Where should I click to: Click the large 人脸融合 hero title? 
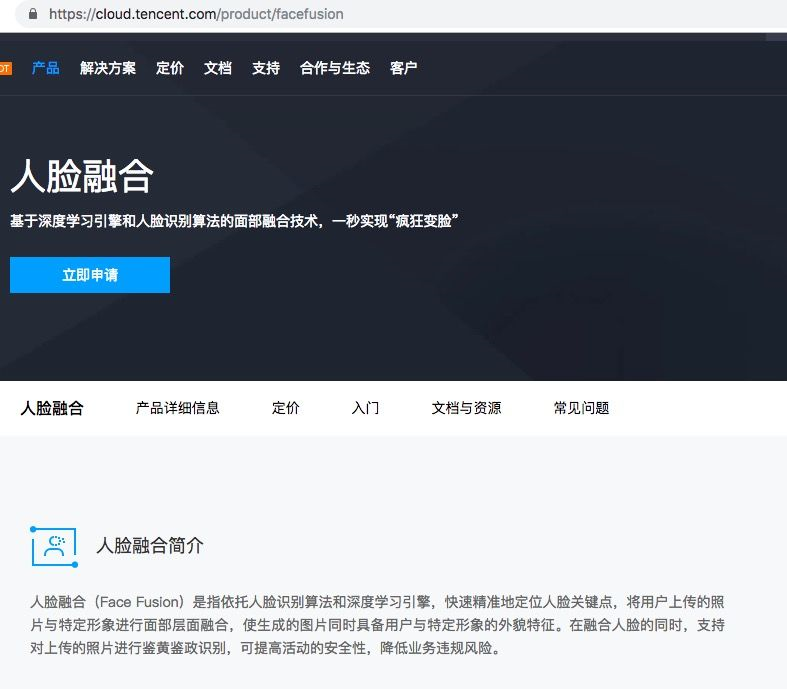pyautogui.click(x=82, y=177)
